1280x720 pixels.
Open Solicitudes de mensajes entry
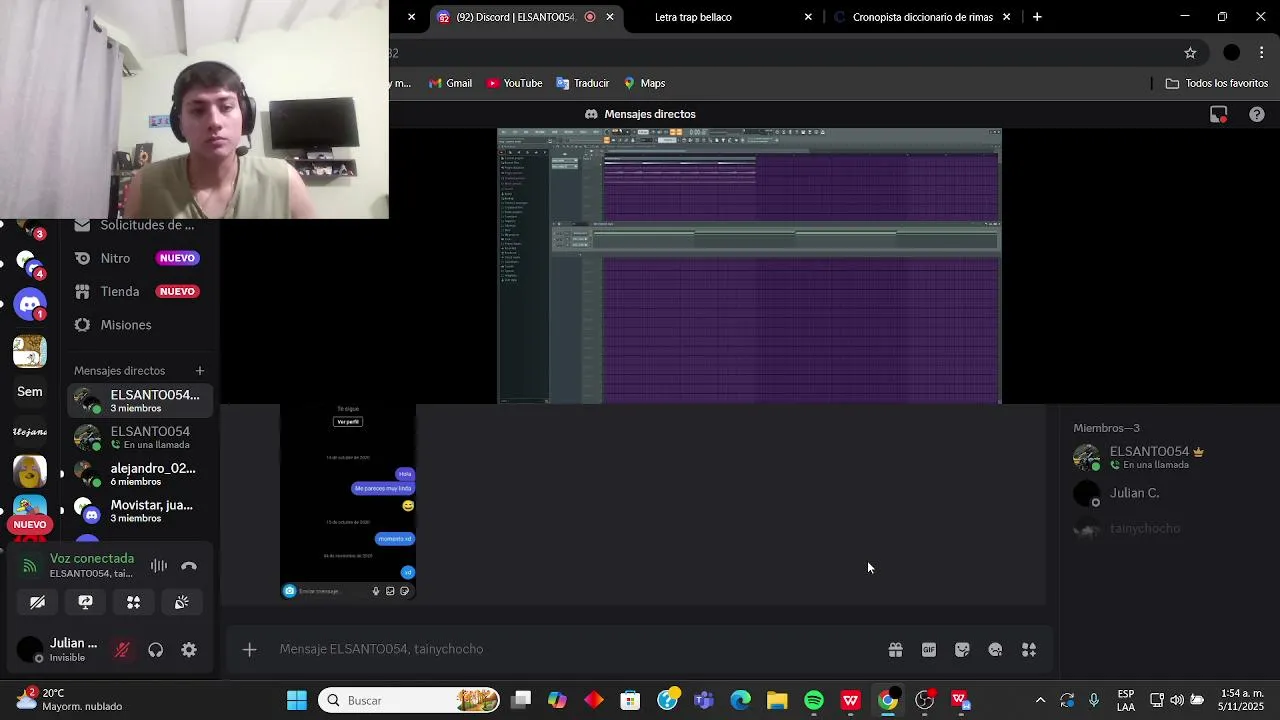pyautogui.click(x=140, y=225)
